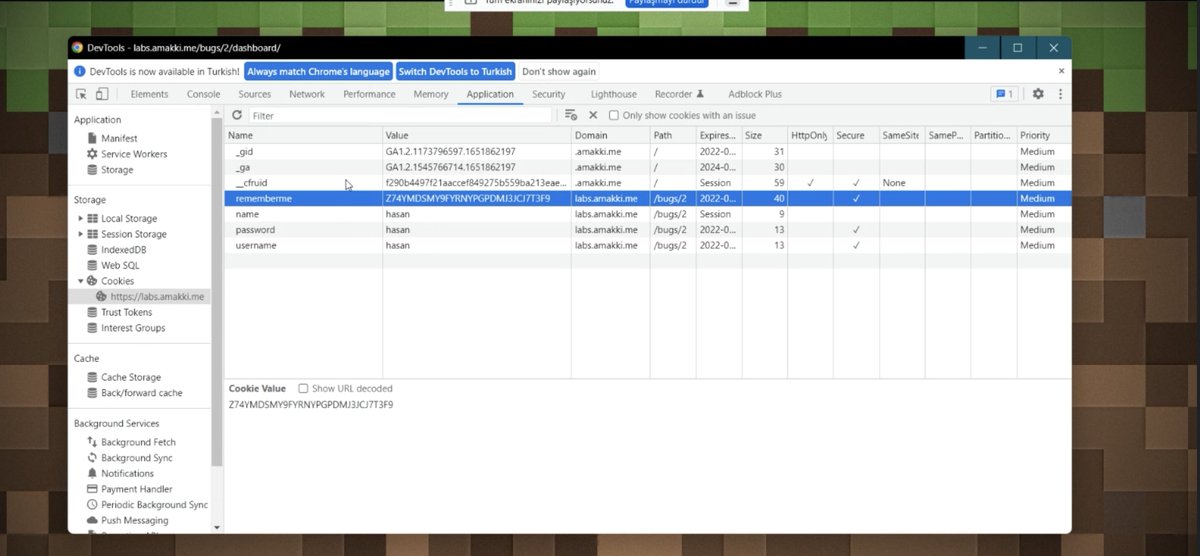
Task: Switch to the Console tab
Action: (203, 94)
